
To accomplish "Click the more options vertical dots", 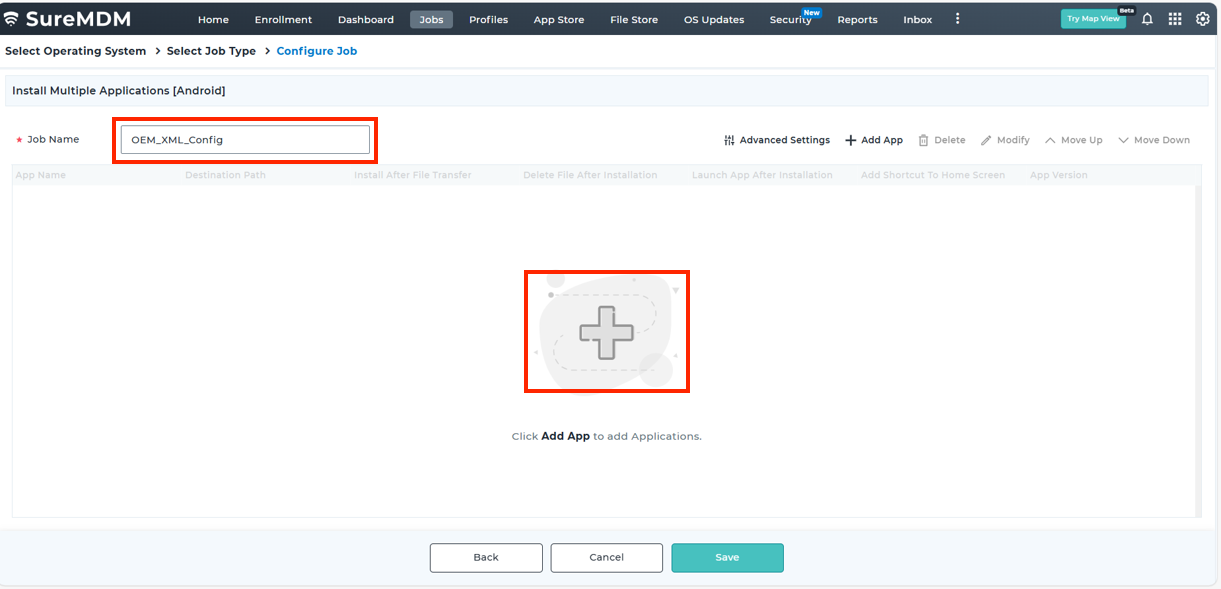I will pyautogui.click(x=957, y=19).
